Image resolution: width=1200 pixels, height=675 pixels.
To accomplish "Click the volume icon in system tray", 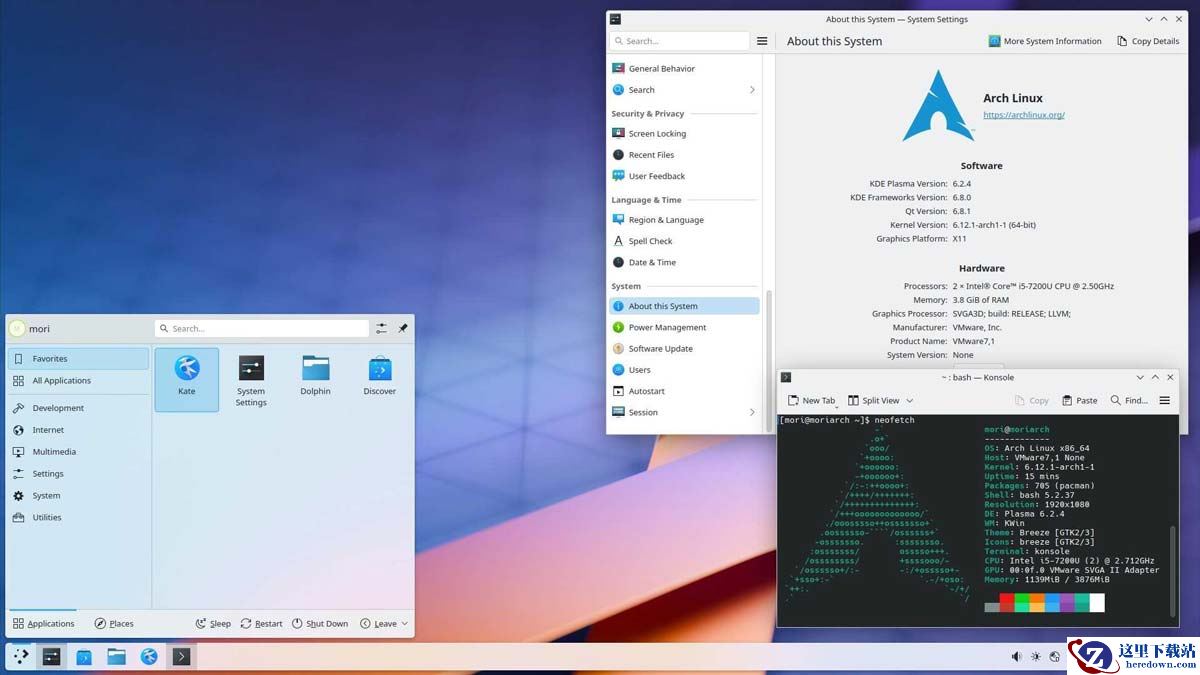I will pos(1016,657).
